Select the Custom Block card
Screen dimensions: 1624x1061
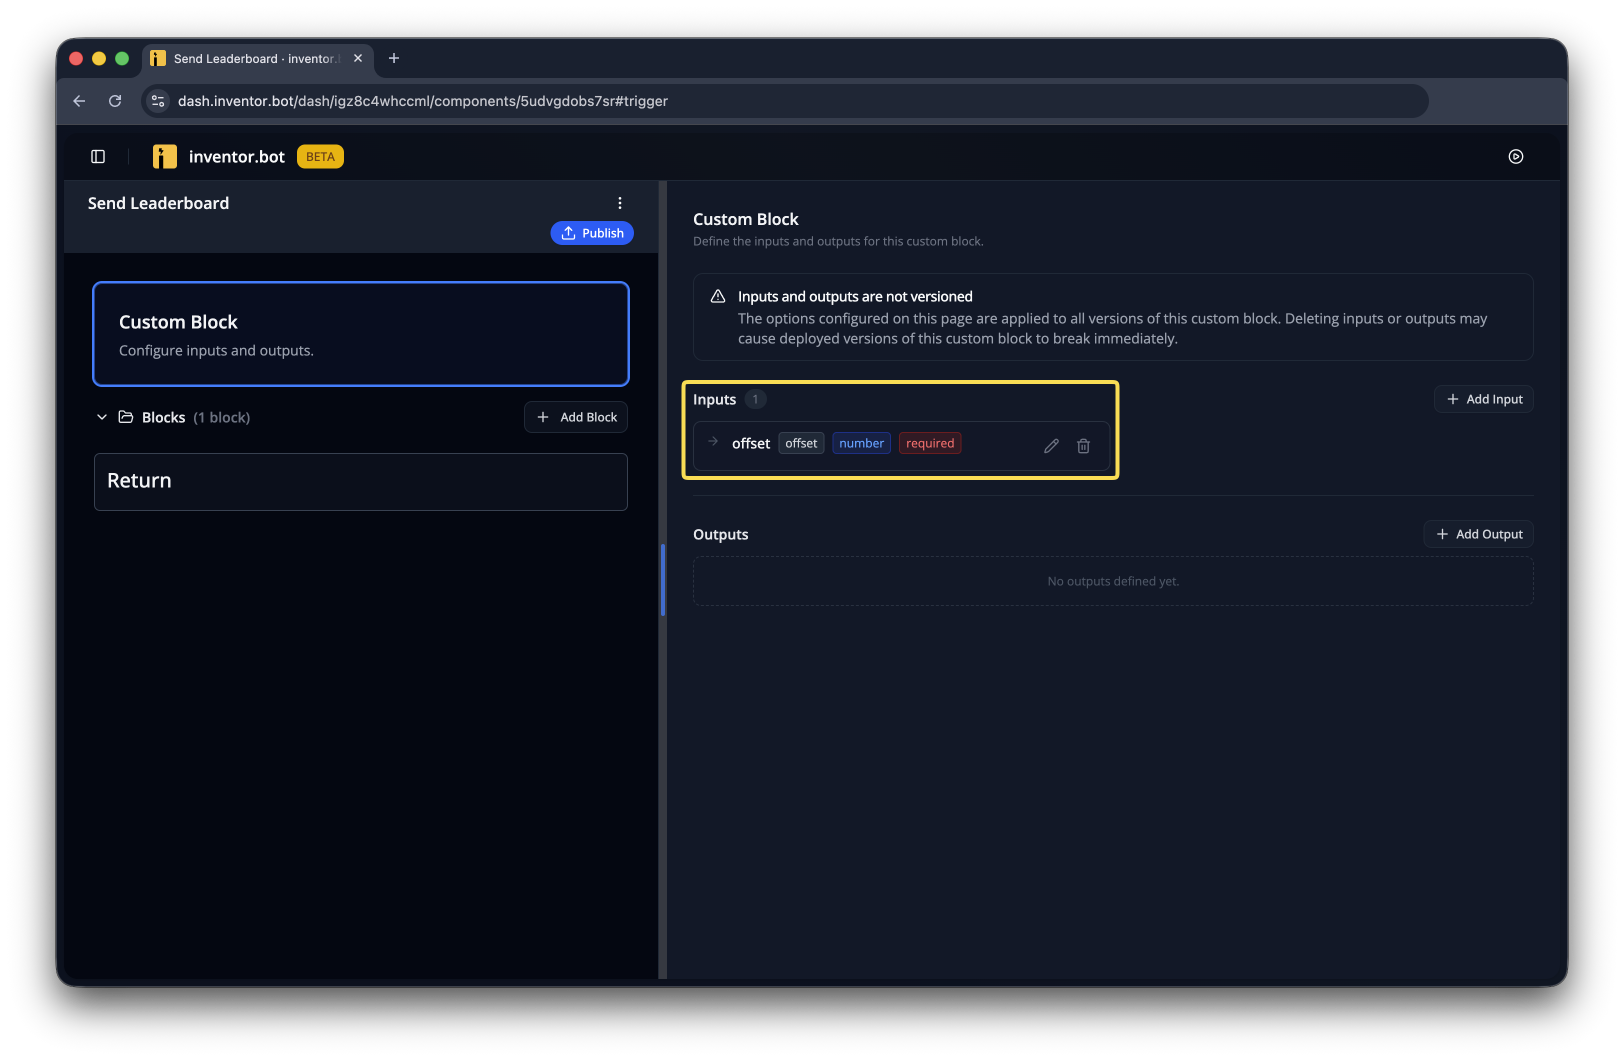[361, 334]
